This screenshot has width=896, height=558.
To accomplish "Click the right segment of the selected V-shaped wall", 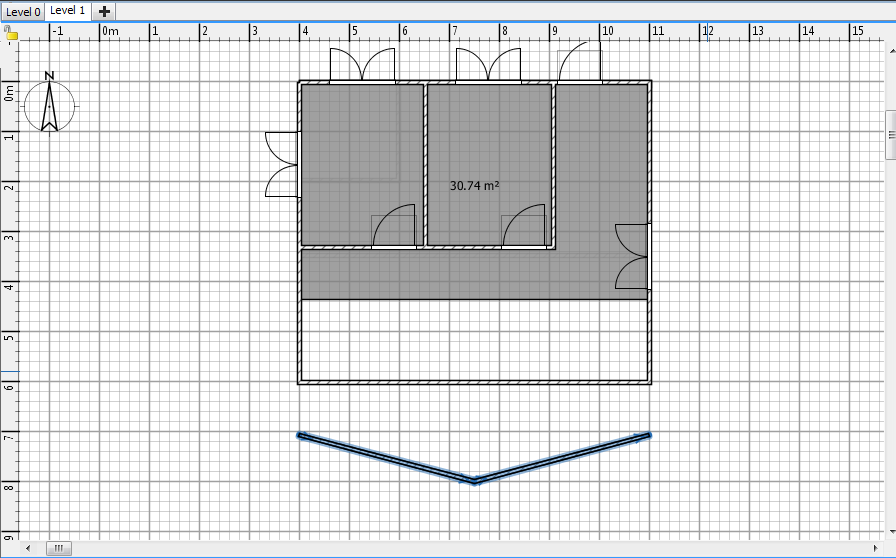I will point(563,459).
